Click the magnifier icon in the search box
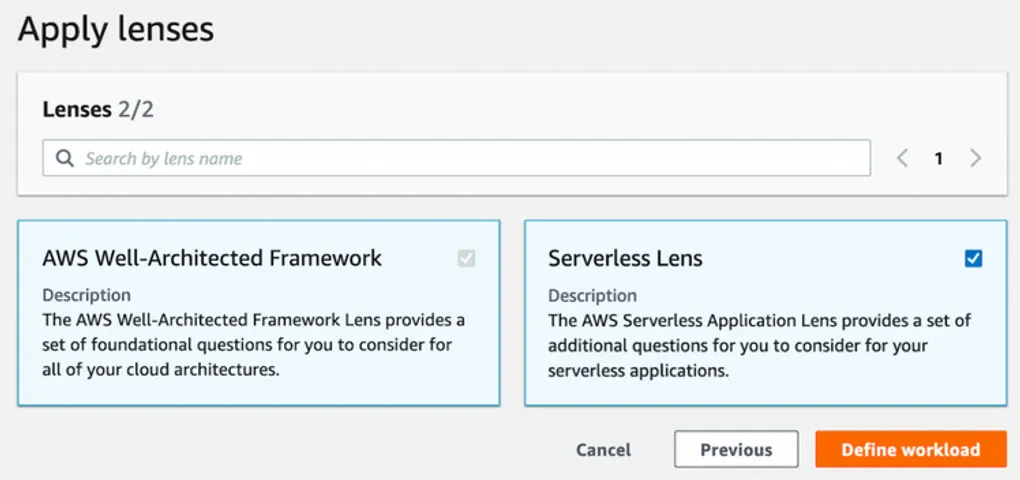The width and height of the screenshot is (1020, 480). pyautogui.click(x=65, y=158)
